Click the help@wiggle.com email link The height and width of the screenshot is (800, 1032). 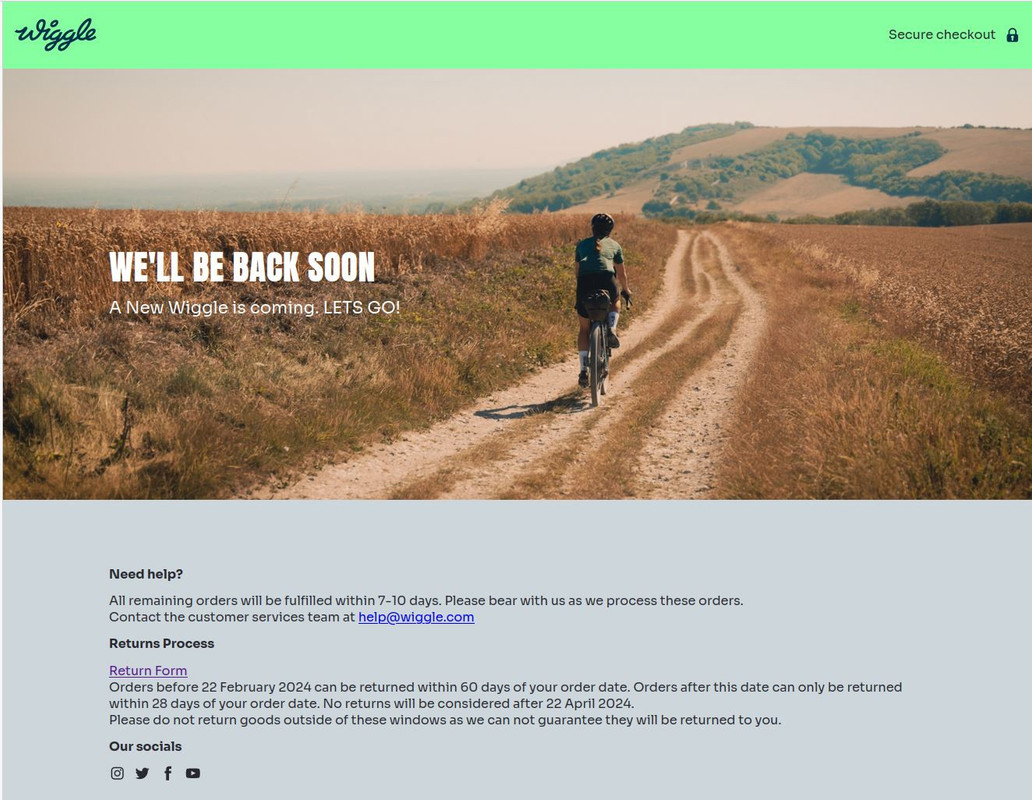coord(416,617)
